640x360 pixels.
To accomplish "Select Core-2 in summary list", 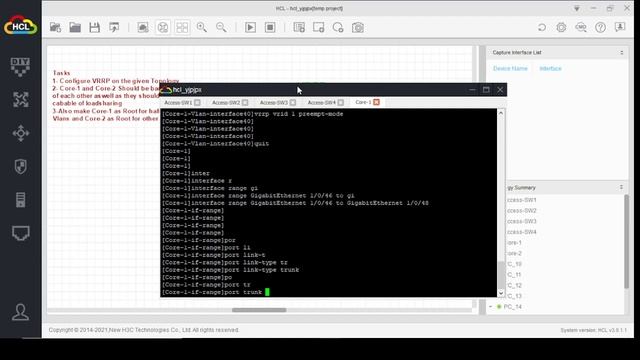I will [514, 253].
